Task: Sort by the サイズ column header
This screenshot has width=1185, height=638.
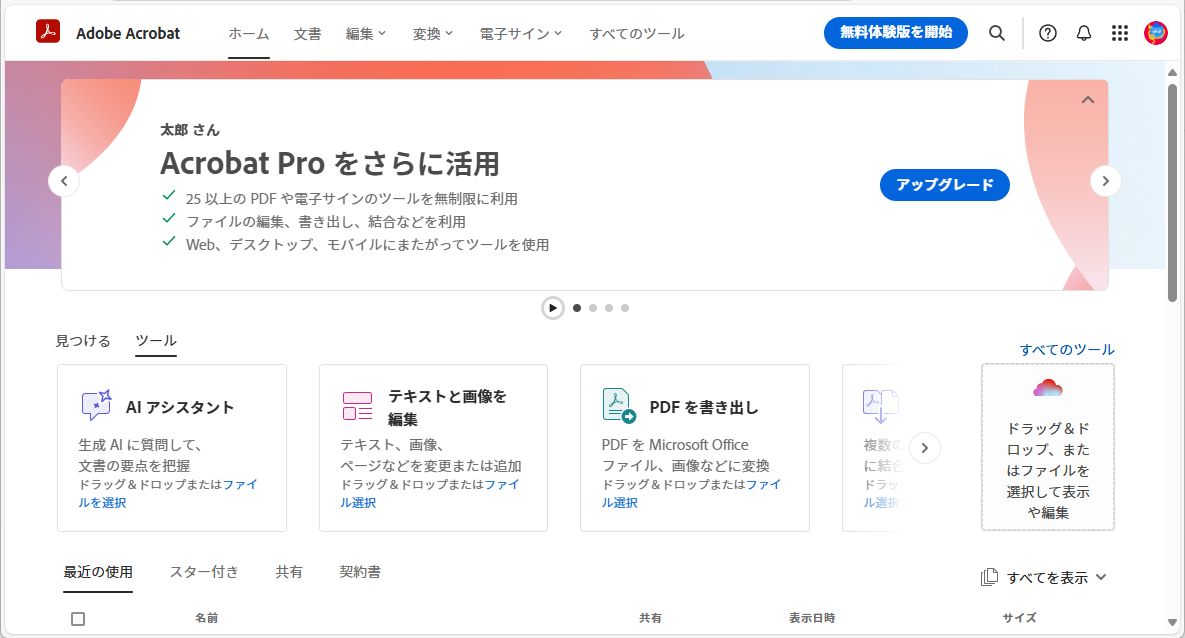Action: tap(1019, 618)
